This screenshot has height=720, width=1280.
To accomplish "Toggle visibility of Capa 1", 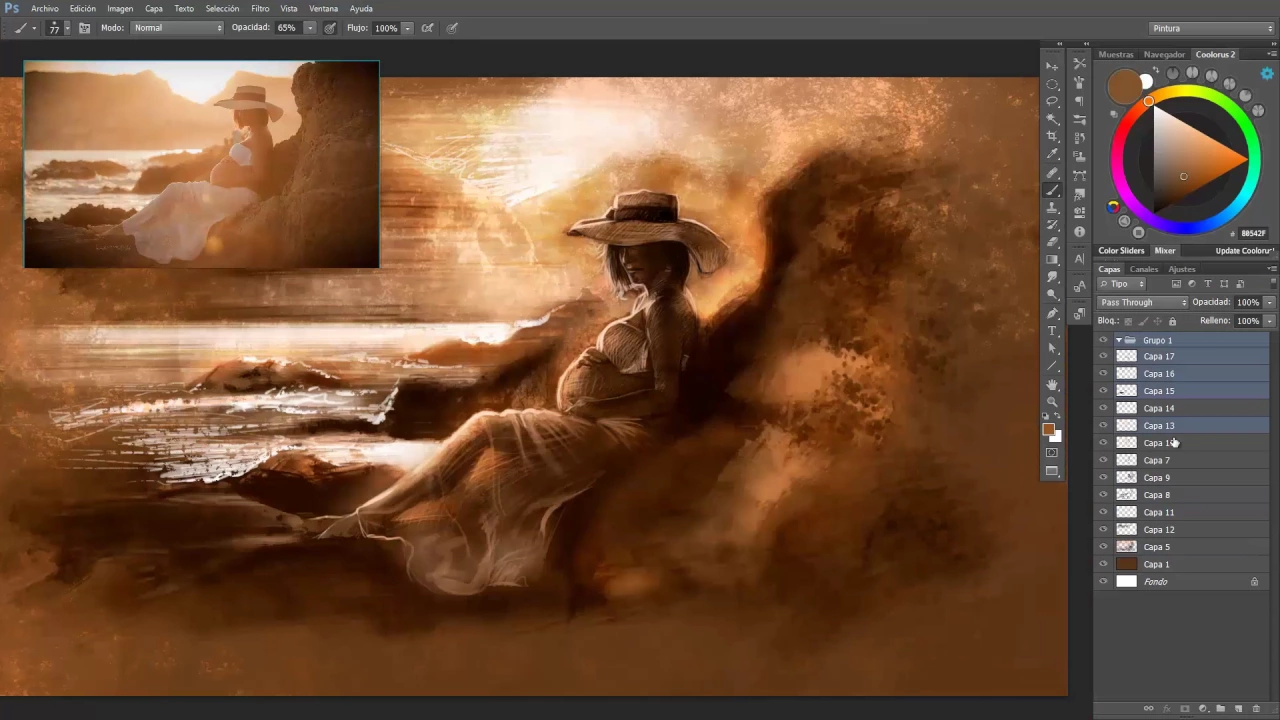I will point(1103,564).
